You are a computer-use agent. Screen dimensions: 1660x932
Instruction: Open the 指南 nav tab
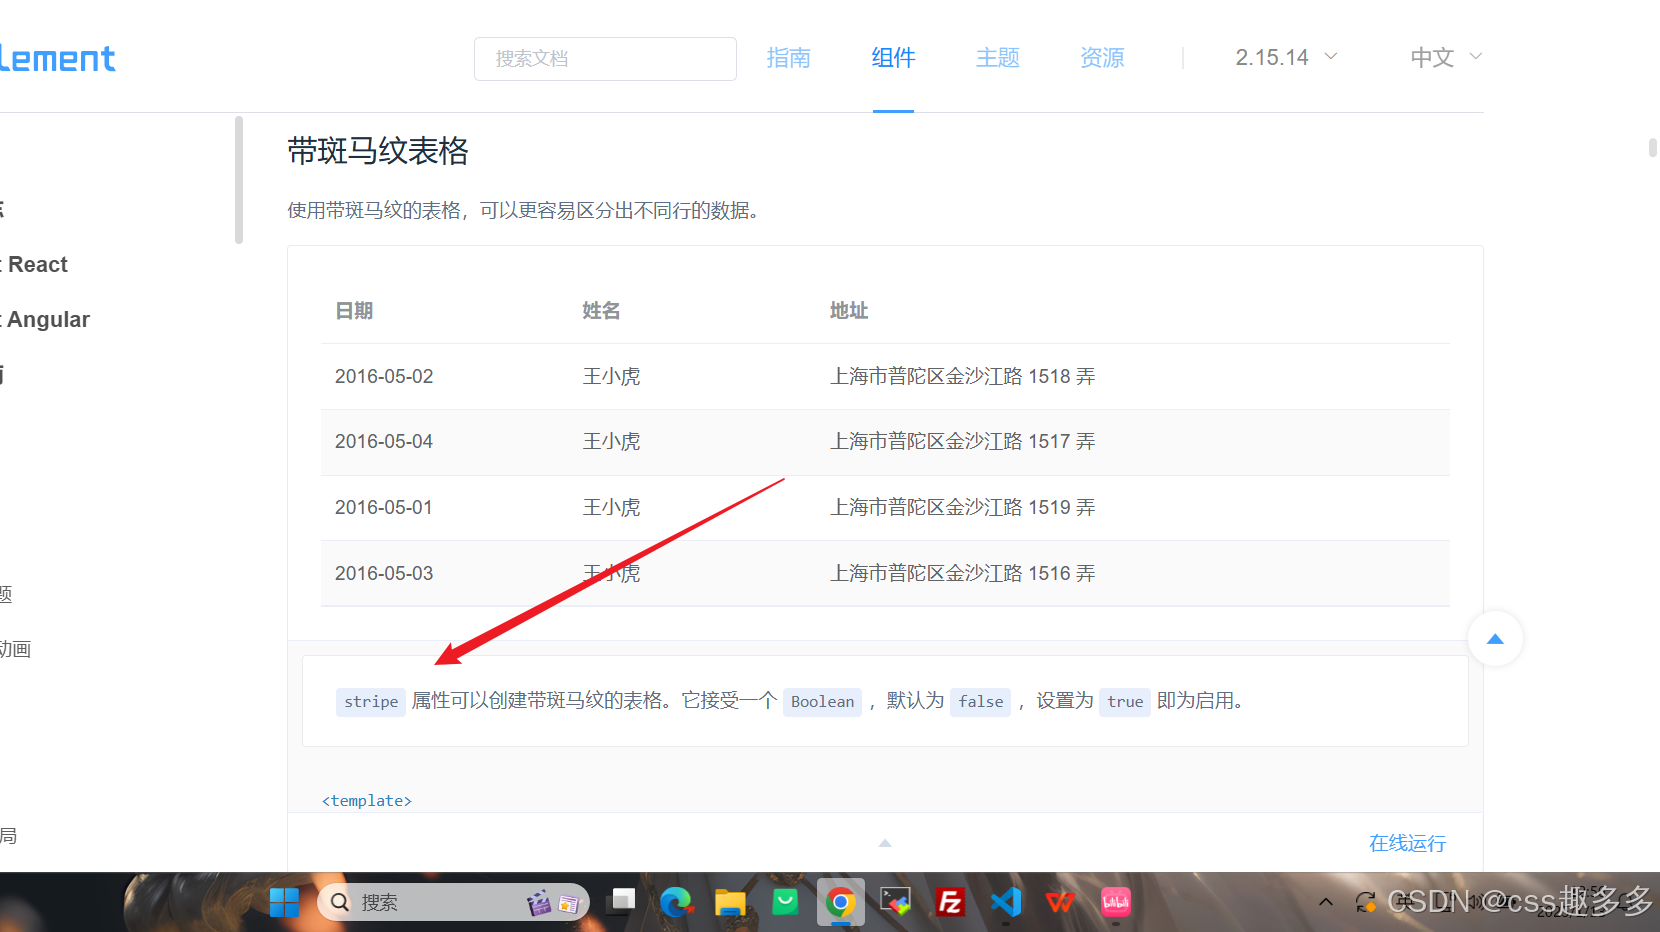coord(788,58)
